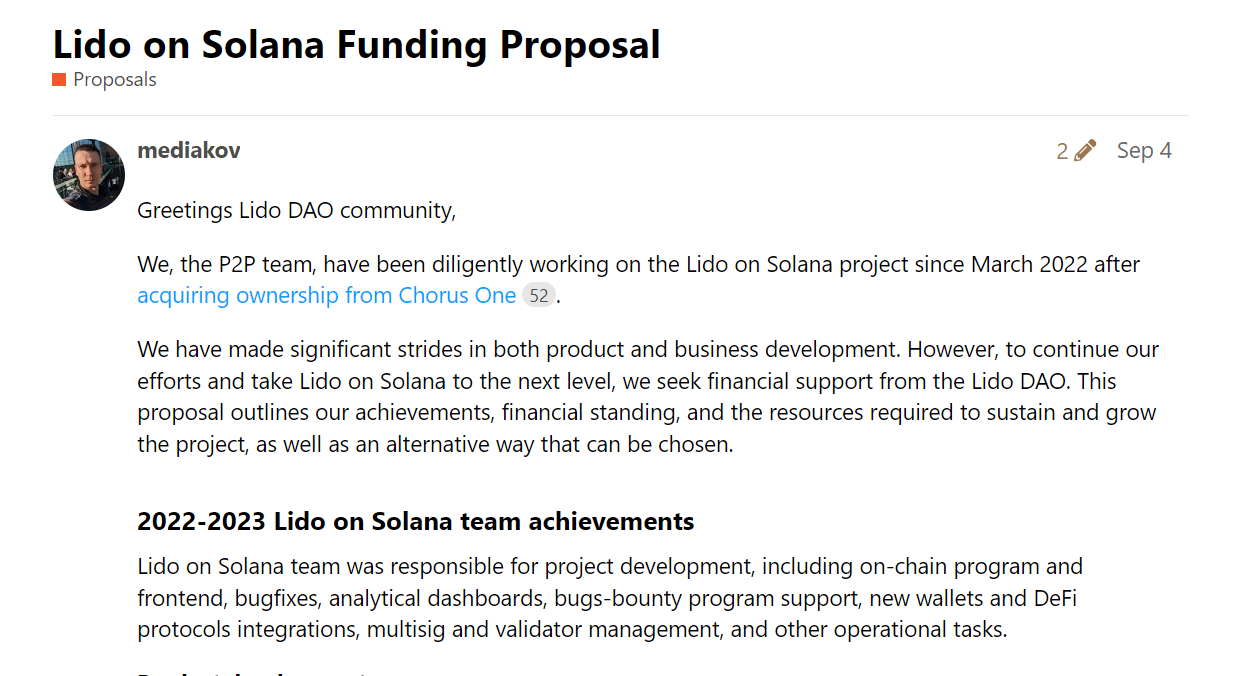Click the cut-off heading at the page bottom
Image resolution: width=1249 pixels, height=676 pixels.
(253, 673)
